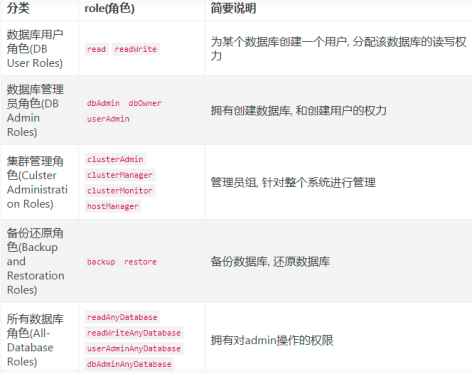Select the dbAdminAnyDatabase role tag
Screen dimensions: 473x375
pos(129,364)
